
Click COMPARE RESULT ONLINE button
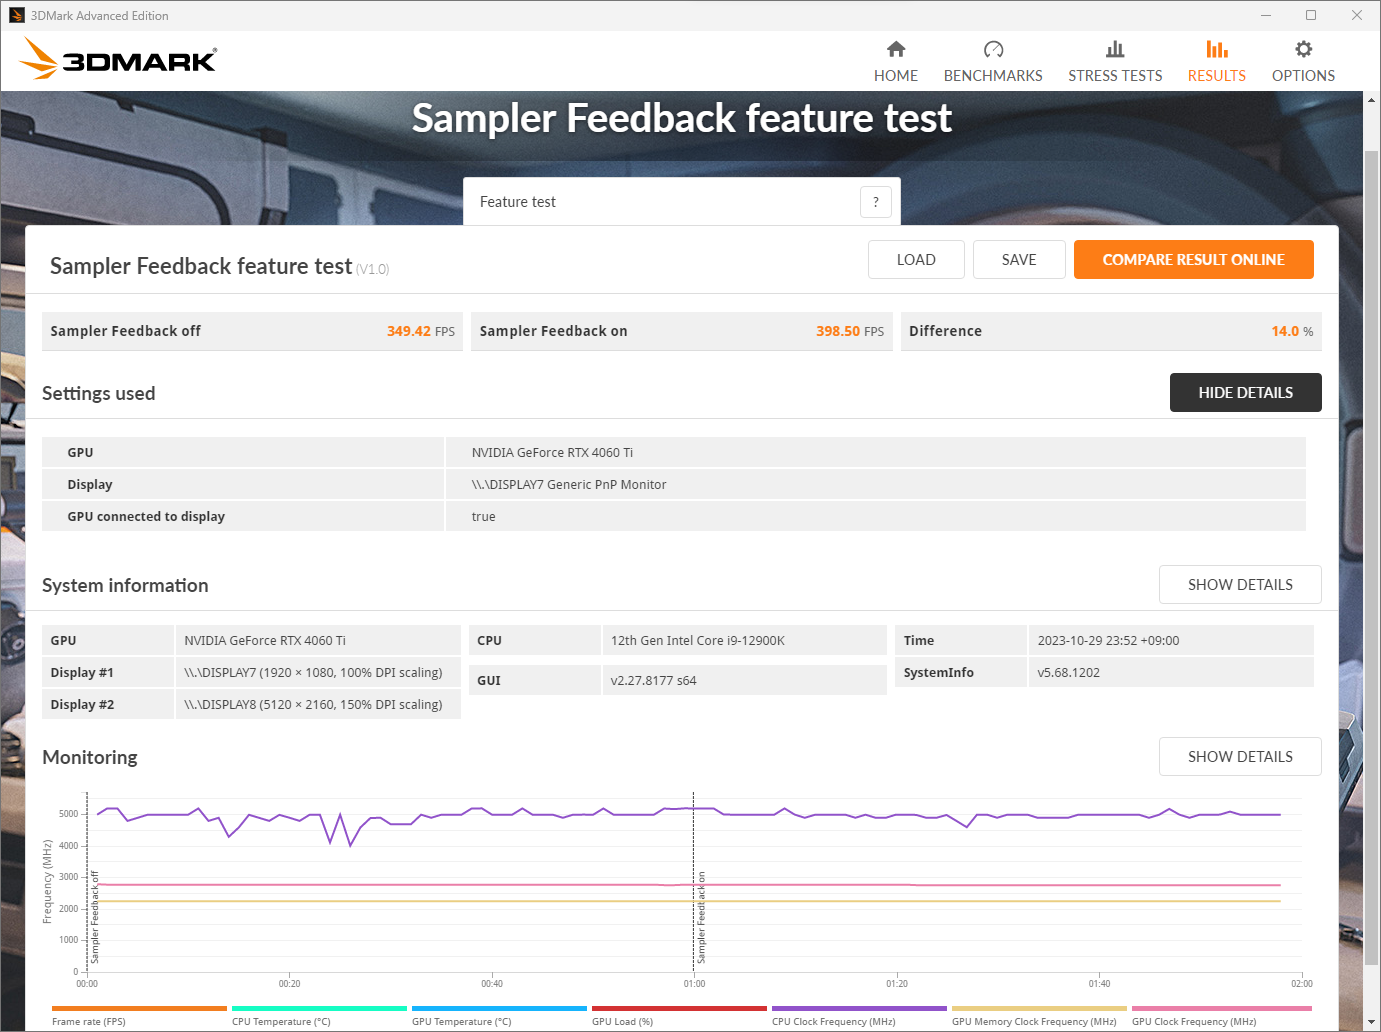pyautogui.click(x=1194, y=260)
